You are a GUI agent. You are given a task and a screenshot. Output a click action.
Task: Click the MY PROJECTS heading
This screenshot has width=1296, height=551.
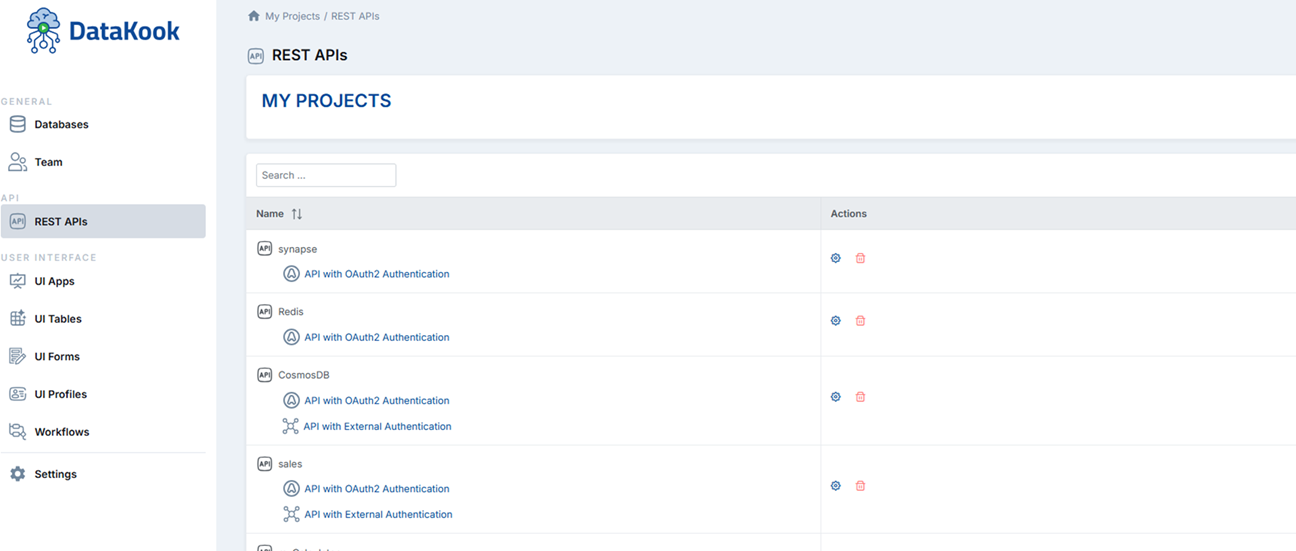tap(326, 101)
